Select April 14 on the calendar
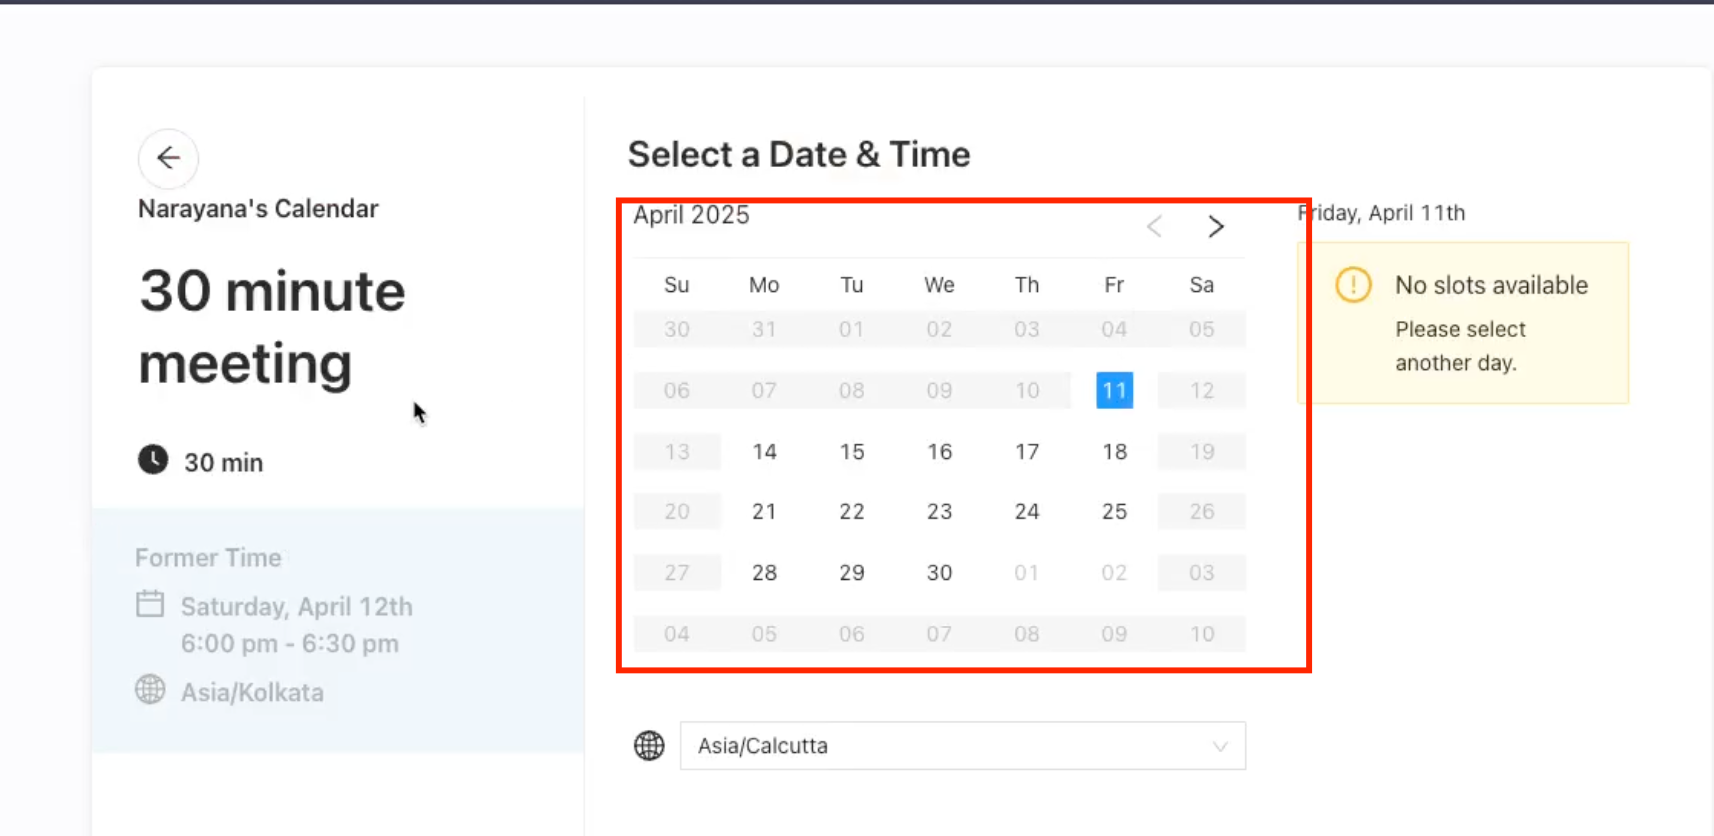 [x=764, y=452]
